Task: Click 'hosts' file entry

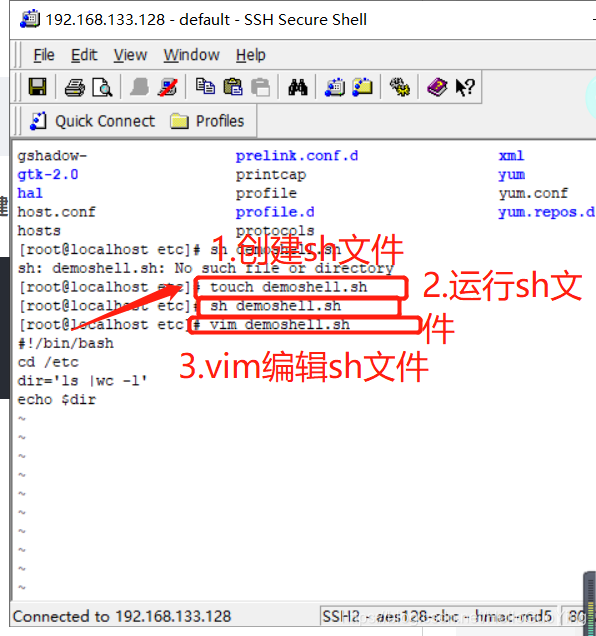Action: [39, 230]
